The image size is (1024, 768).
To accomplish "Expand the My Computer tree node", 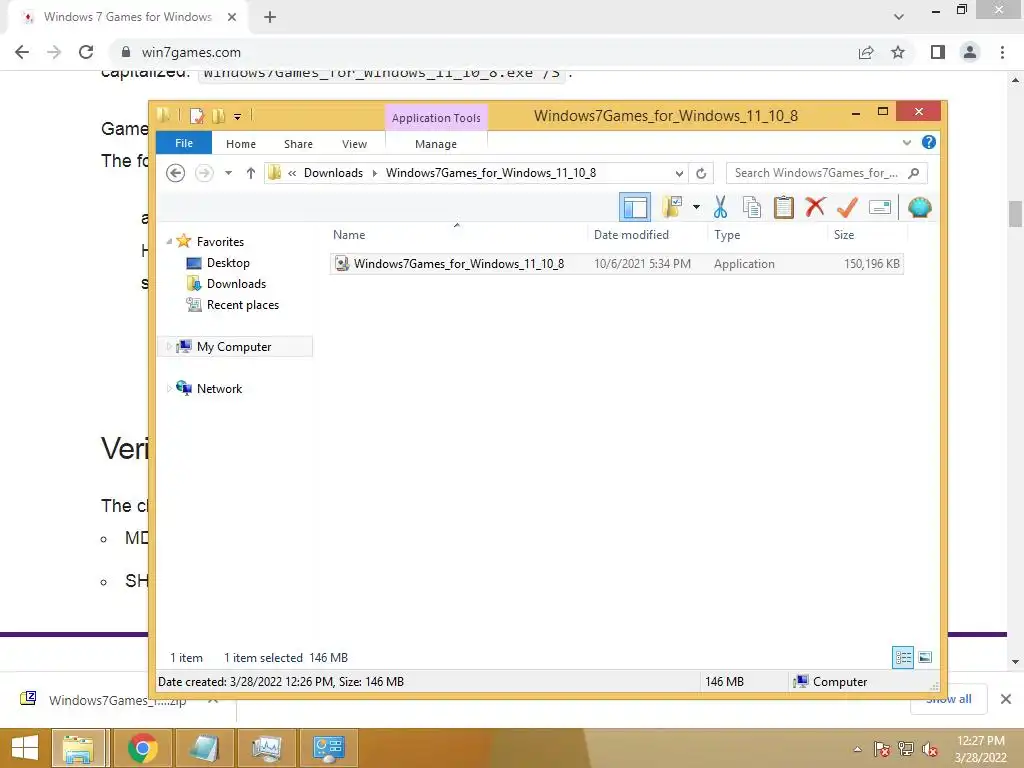I will point(169,346).
